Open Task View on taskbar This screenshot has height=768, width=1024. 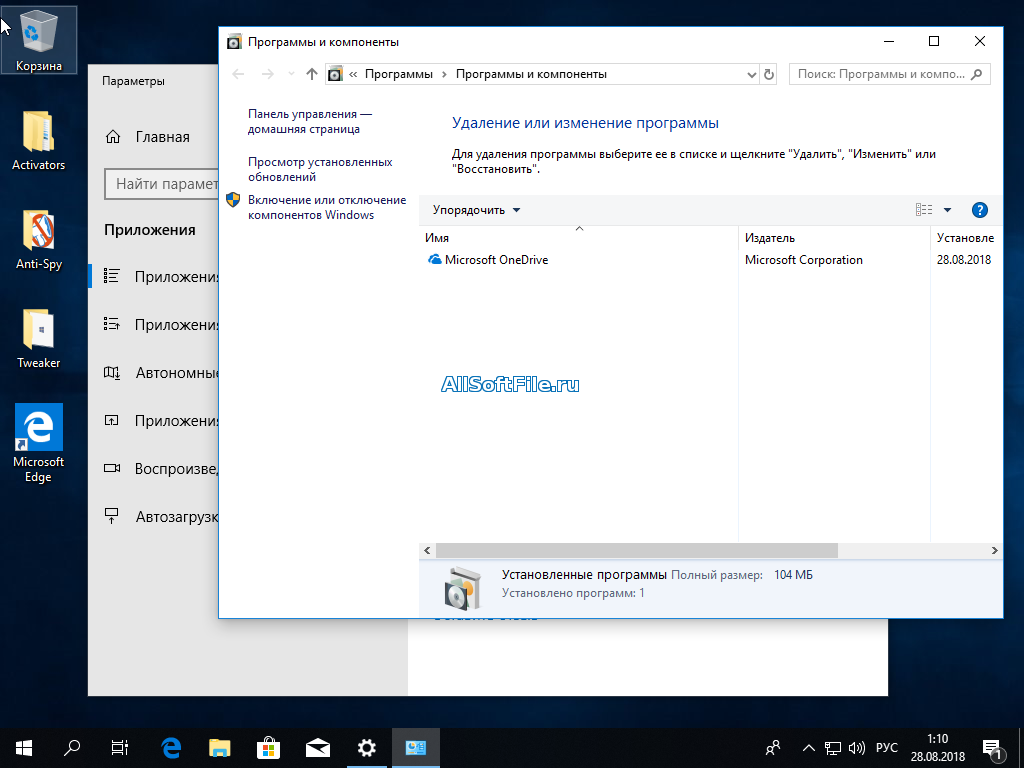coord(120,747)
